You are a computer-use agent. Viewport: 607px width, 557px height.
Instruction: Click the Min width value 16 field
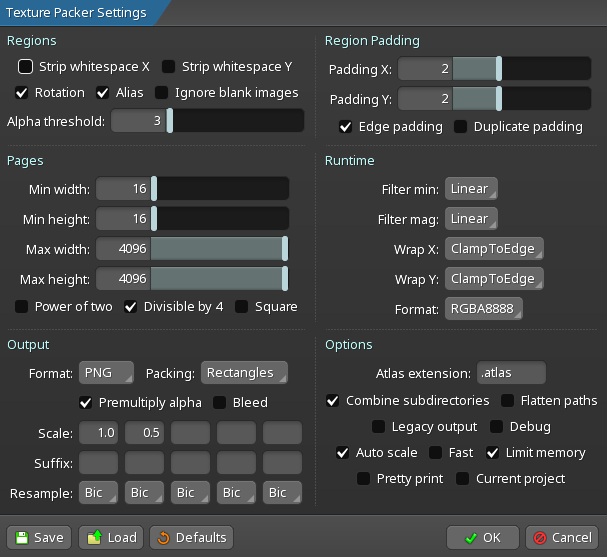(123, 189)
